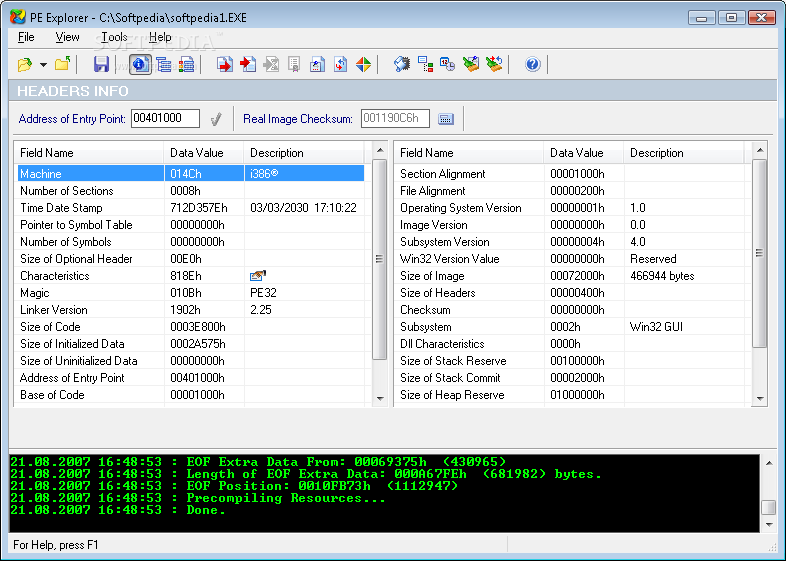786x561 pixels.
Task: Select the Magic row
Action: point(191,293)
